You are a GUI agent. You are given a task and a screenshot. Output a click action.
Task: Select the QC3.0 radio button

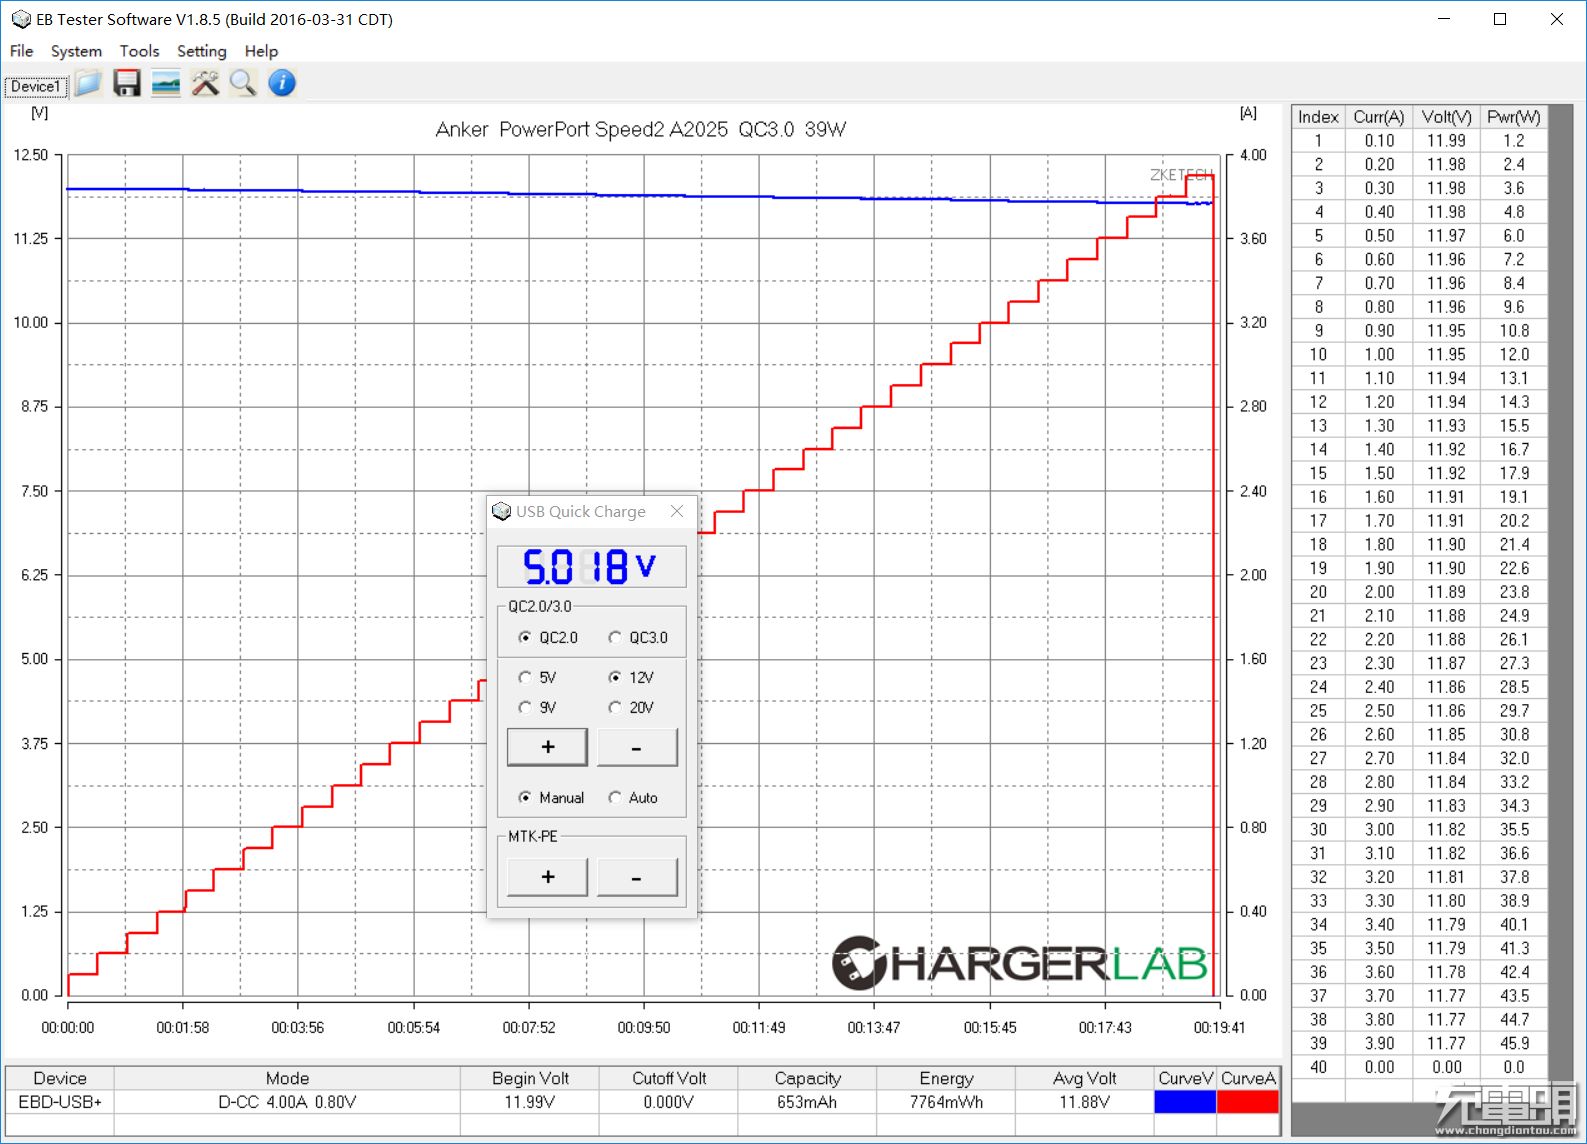[638, 638]
